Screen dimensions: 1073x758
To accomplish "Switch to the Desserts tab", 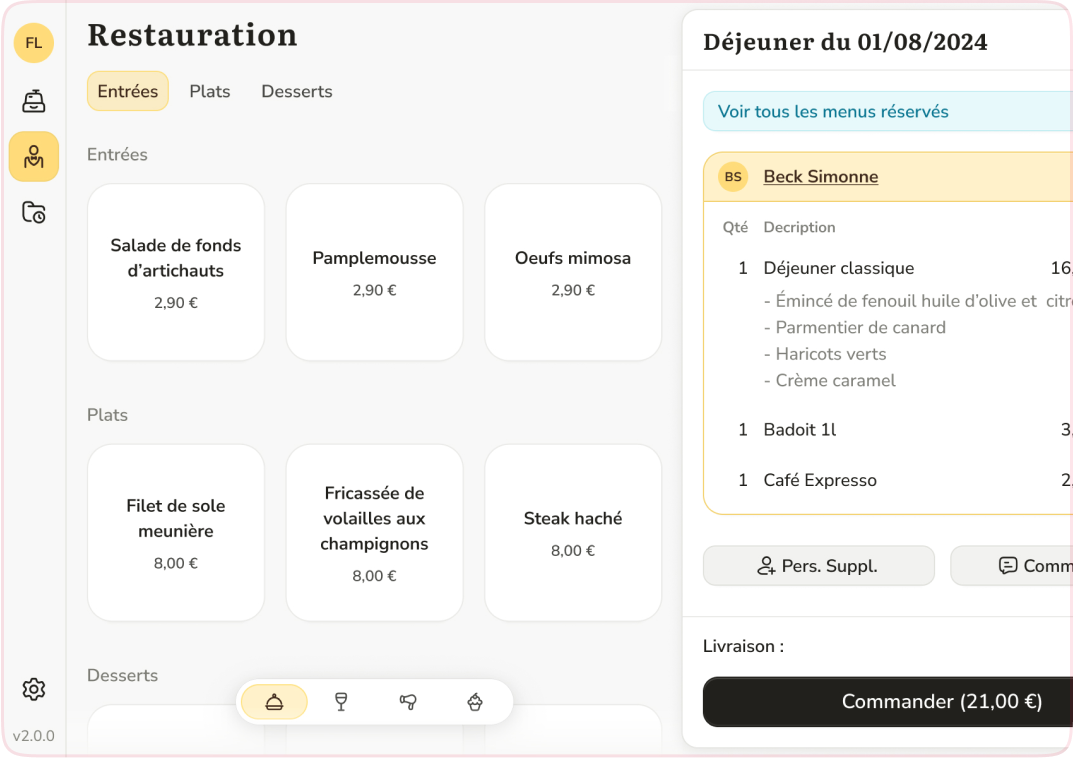I will click(x=297, y=91).
